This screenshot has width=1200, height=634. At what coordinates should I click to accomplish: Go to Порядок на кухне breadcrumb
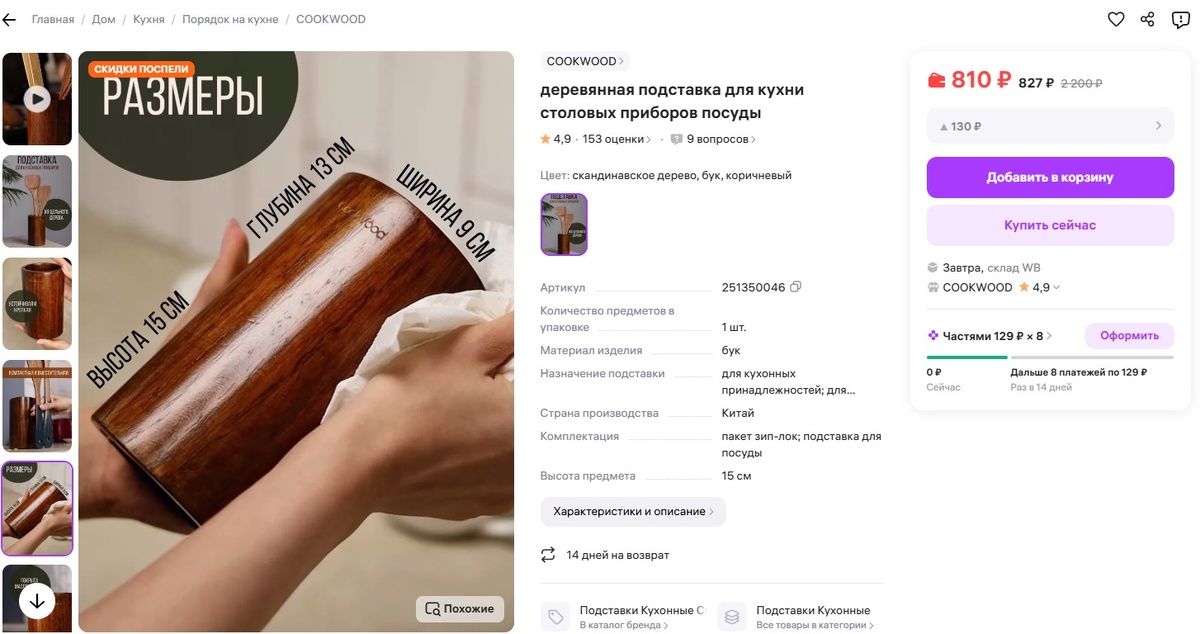228,19
